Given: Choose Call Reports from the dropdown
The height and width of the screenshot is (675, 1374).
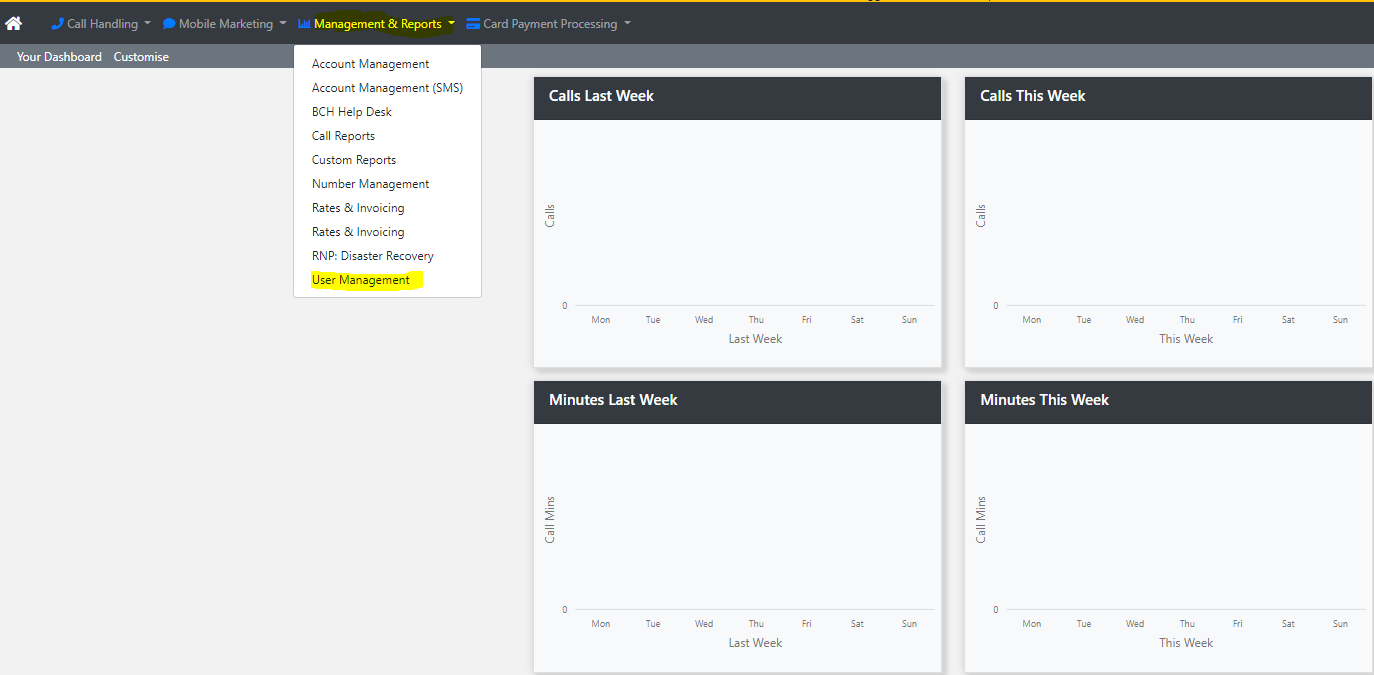Looking at the screenshot, I should tap(343, 136).
